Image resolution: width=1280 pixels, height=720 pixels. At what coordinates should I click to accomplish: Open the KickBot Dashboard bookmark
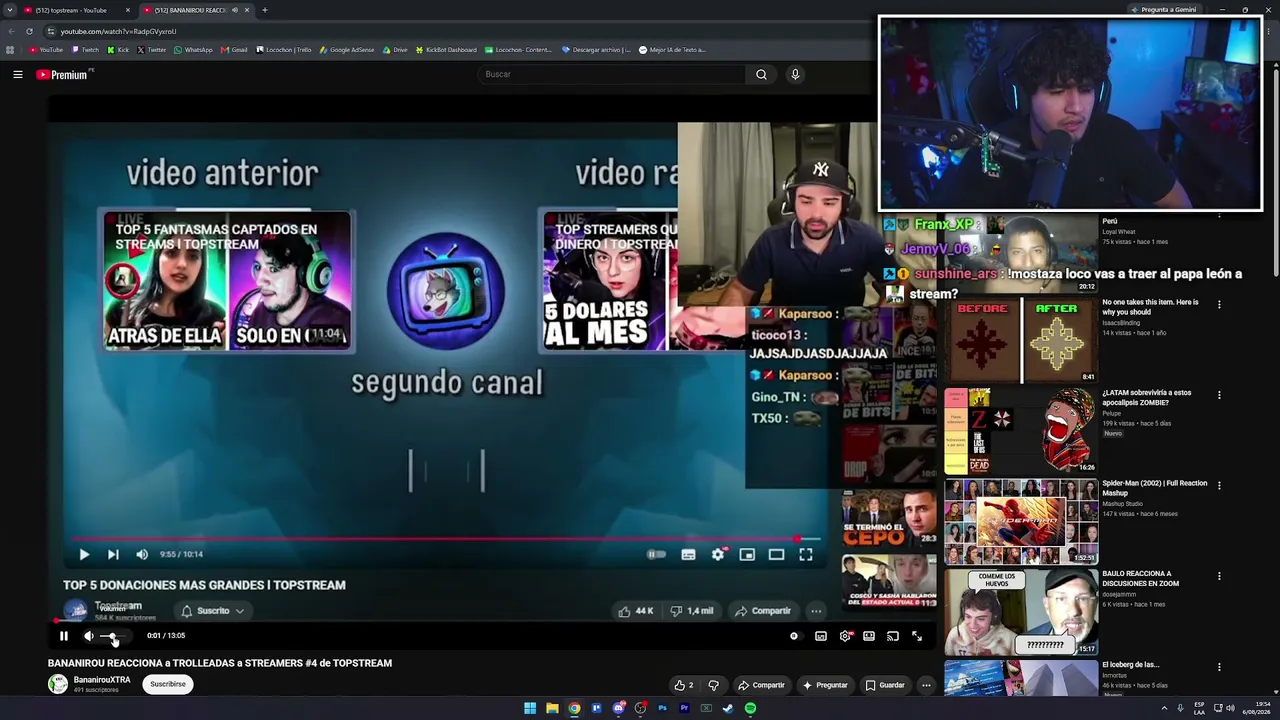(446, 50)
